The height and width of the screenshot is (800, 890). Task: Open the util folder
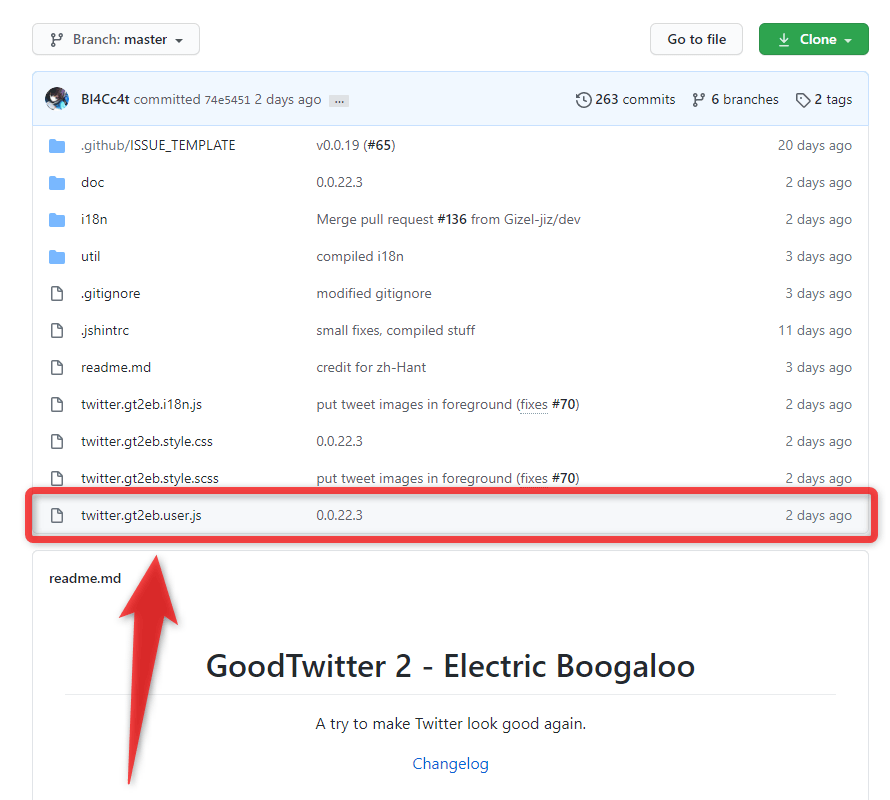pyautogui.click(x=91, y=256)
